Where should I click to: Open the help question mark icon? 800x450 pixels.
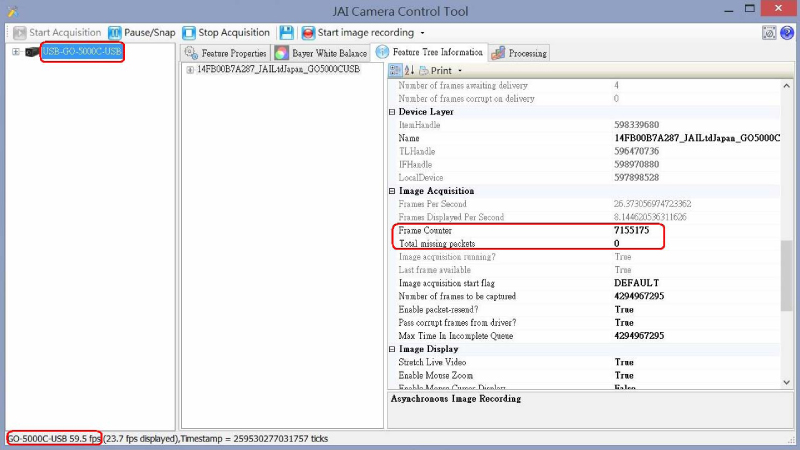(786, 32)
